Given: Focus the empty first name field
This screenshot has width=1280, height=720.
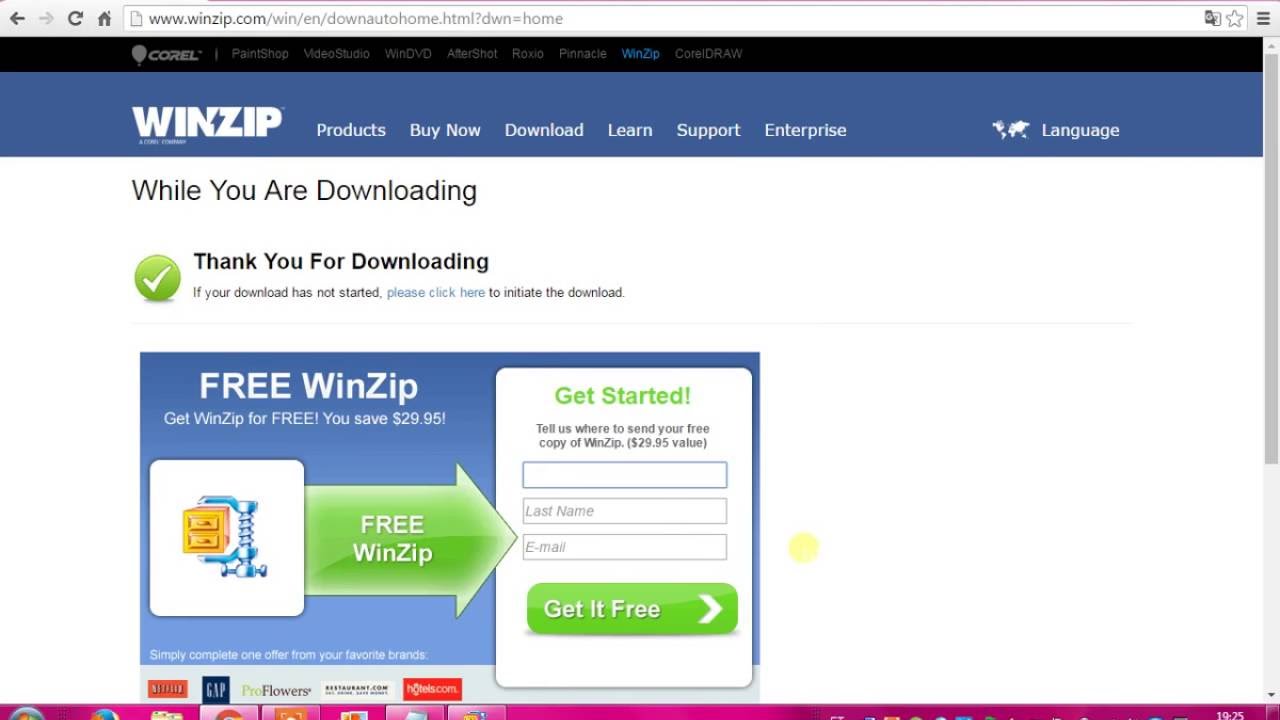Looking at the screenshot, I should (x=625, y=475).
